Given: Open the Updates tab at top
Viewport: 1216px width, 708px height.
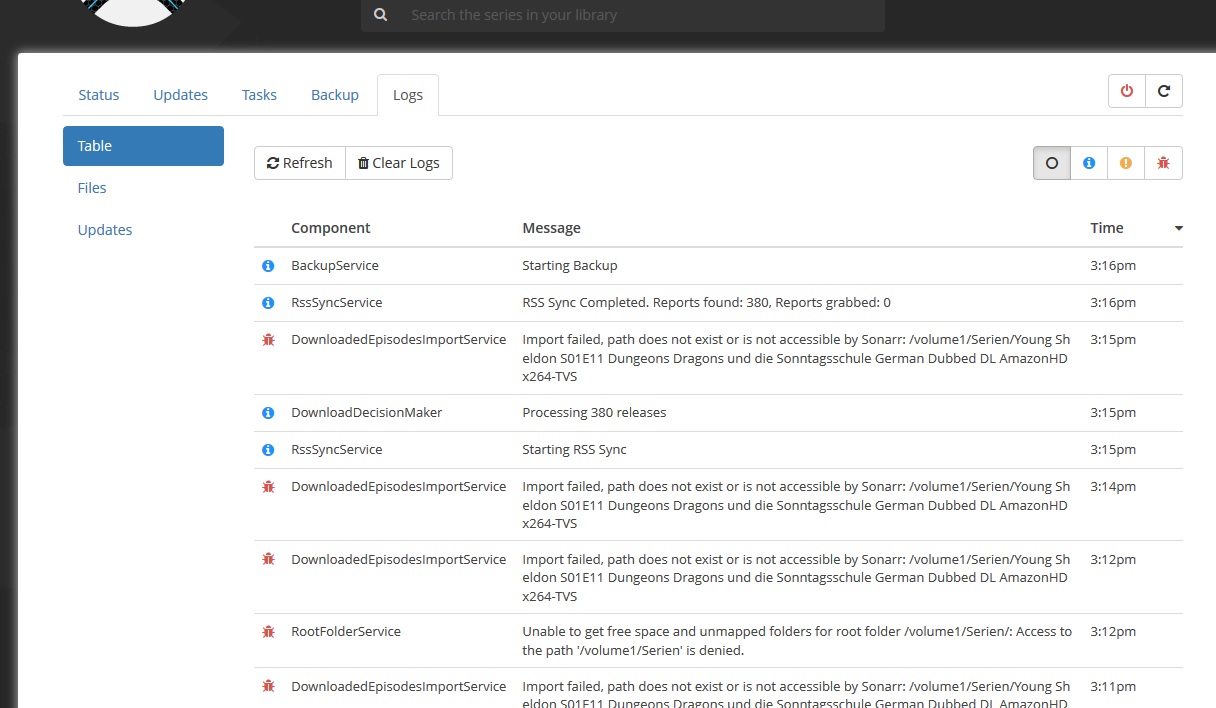Looking at the screenshot, I should coord(180,95).
